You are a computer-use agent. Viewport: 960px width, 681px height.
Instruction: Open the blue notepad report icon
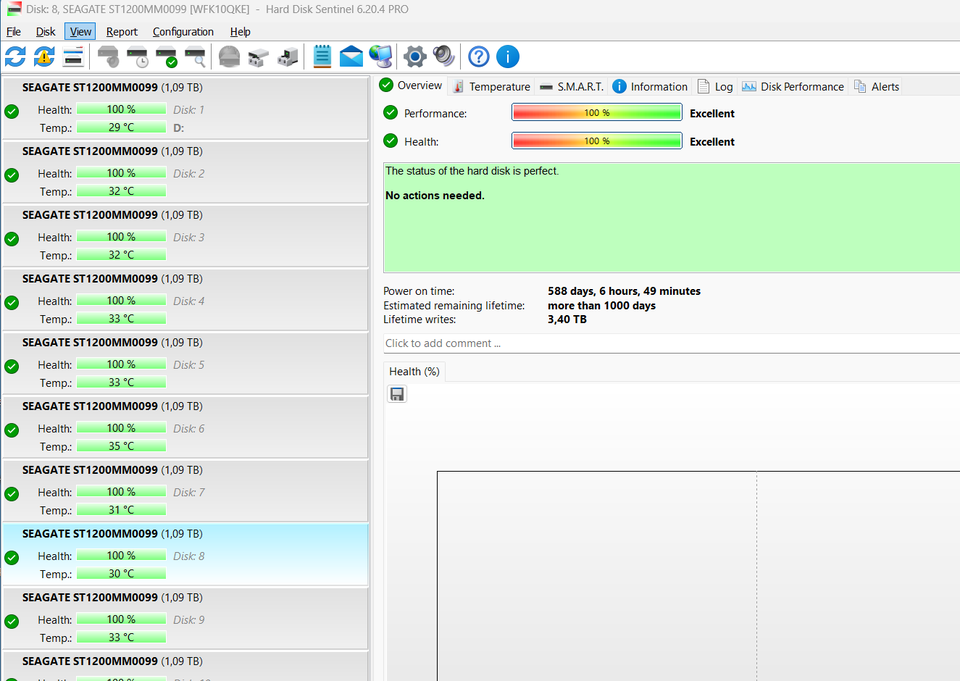322,56
